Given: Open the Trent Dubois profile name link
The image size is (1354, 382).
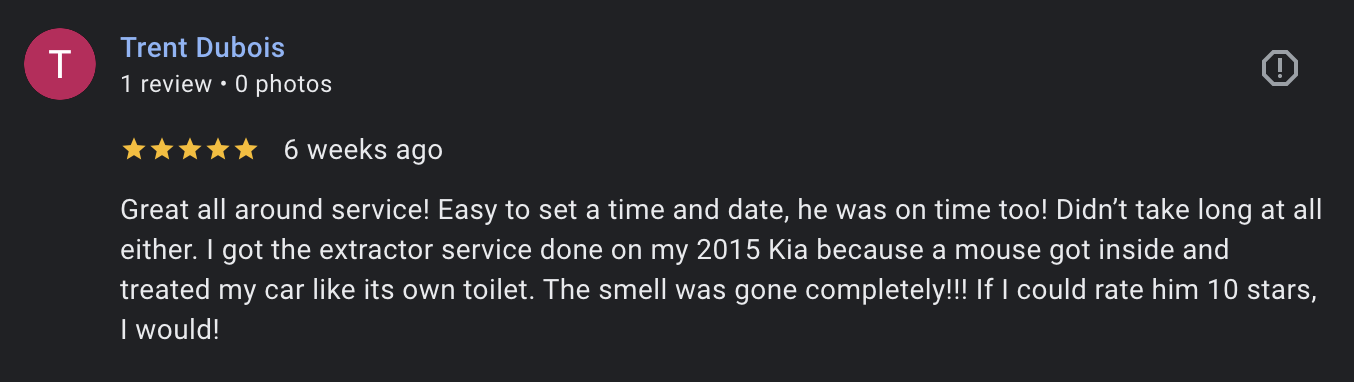Looking at the screenshot, I should pos(203,47).
